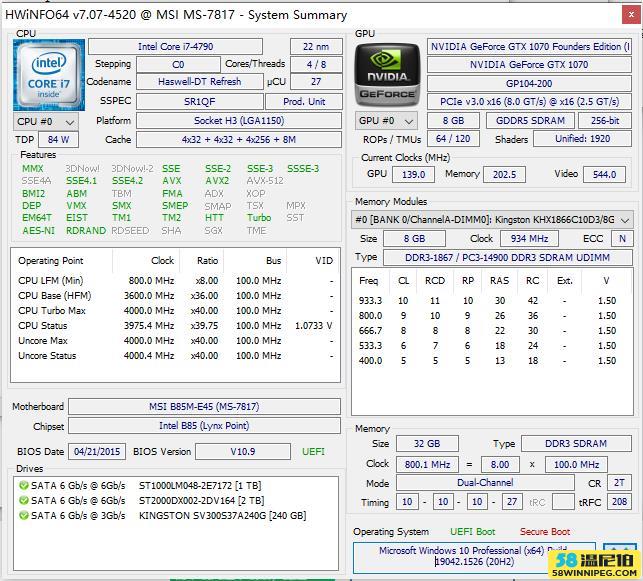Click the BIOS Version V10.9 field

243,451
